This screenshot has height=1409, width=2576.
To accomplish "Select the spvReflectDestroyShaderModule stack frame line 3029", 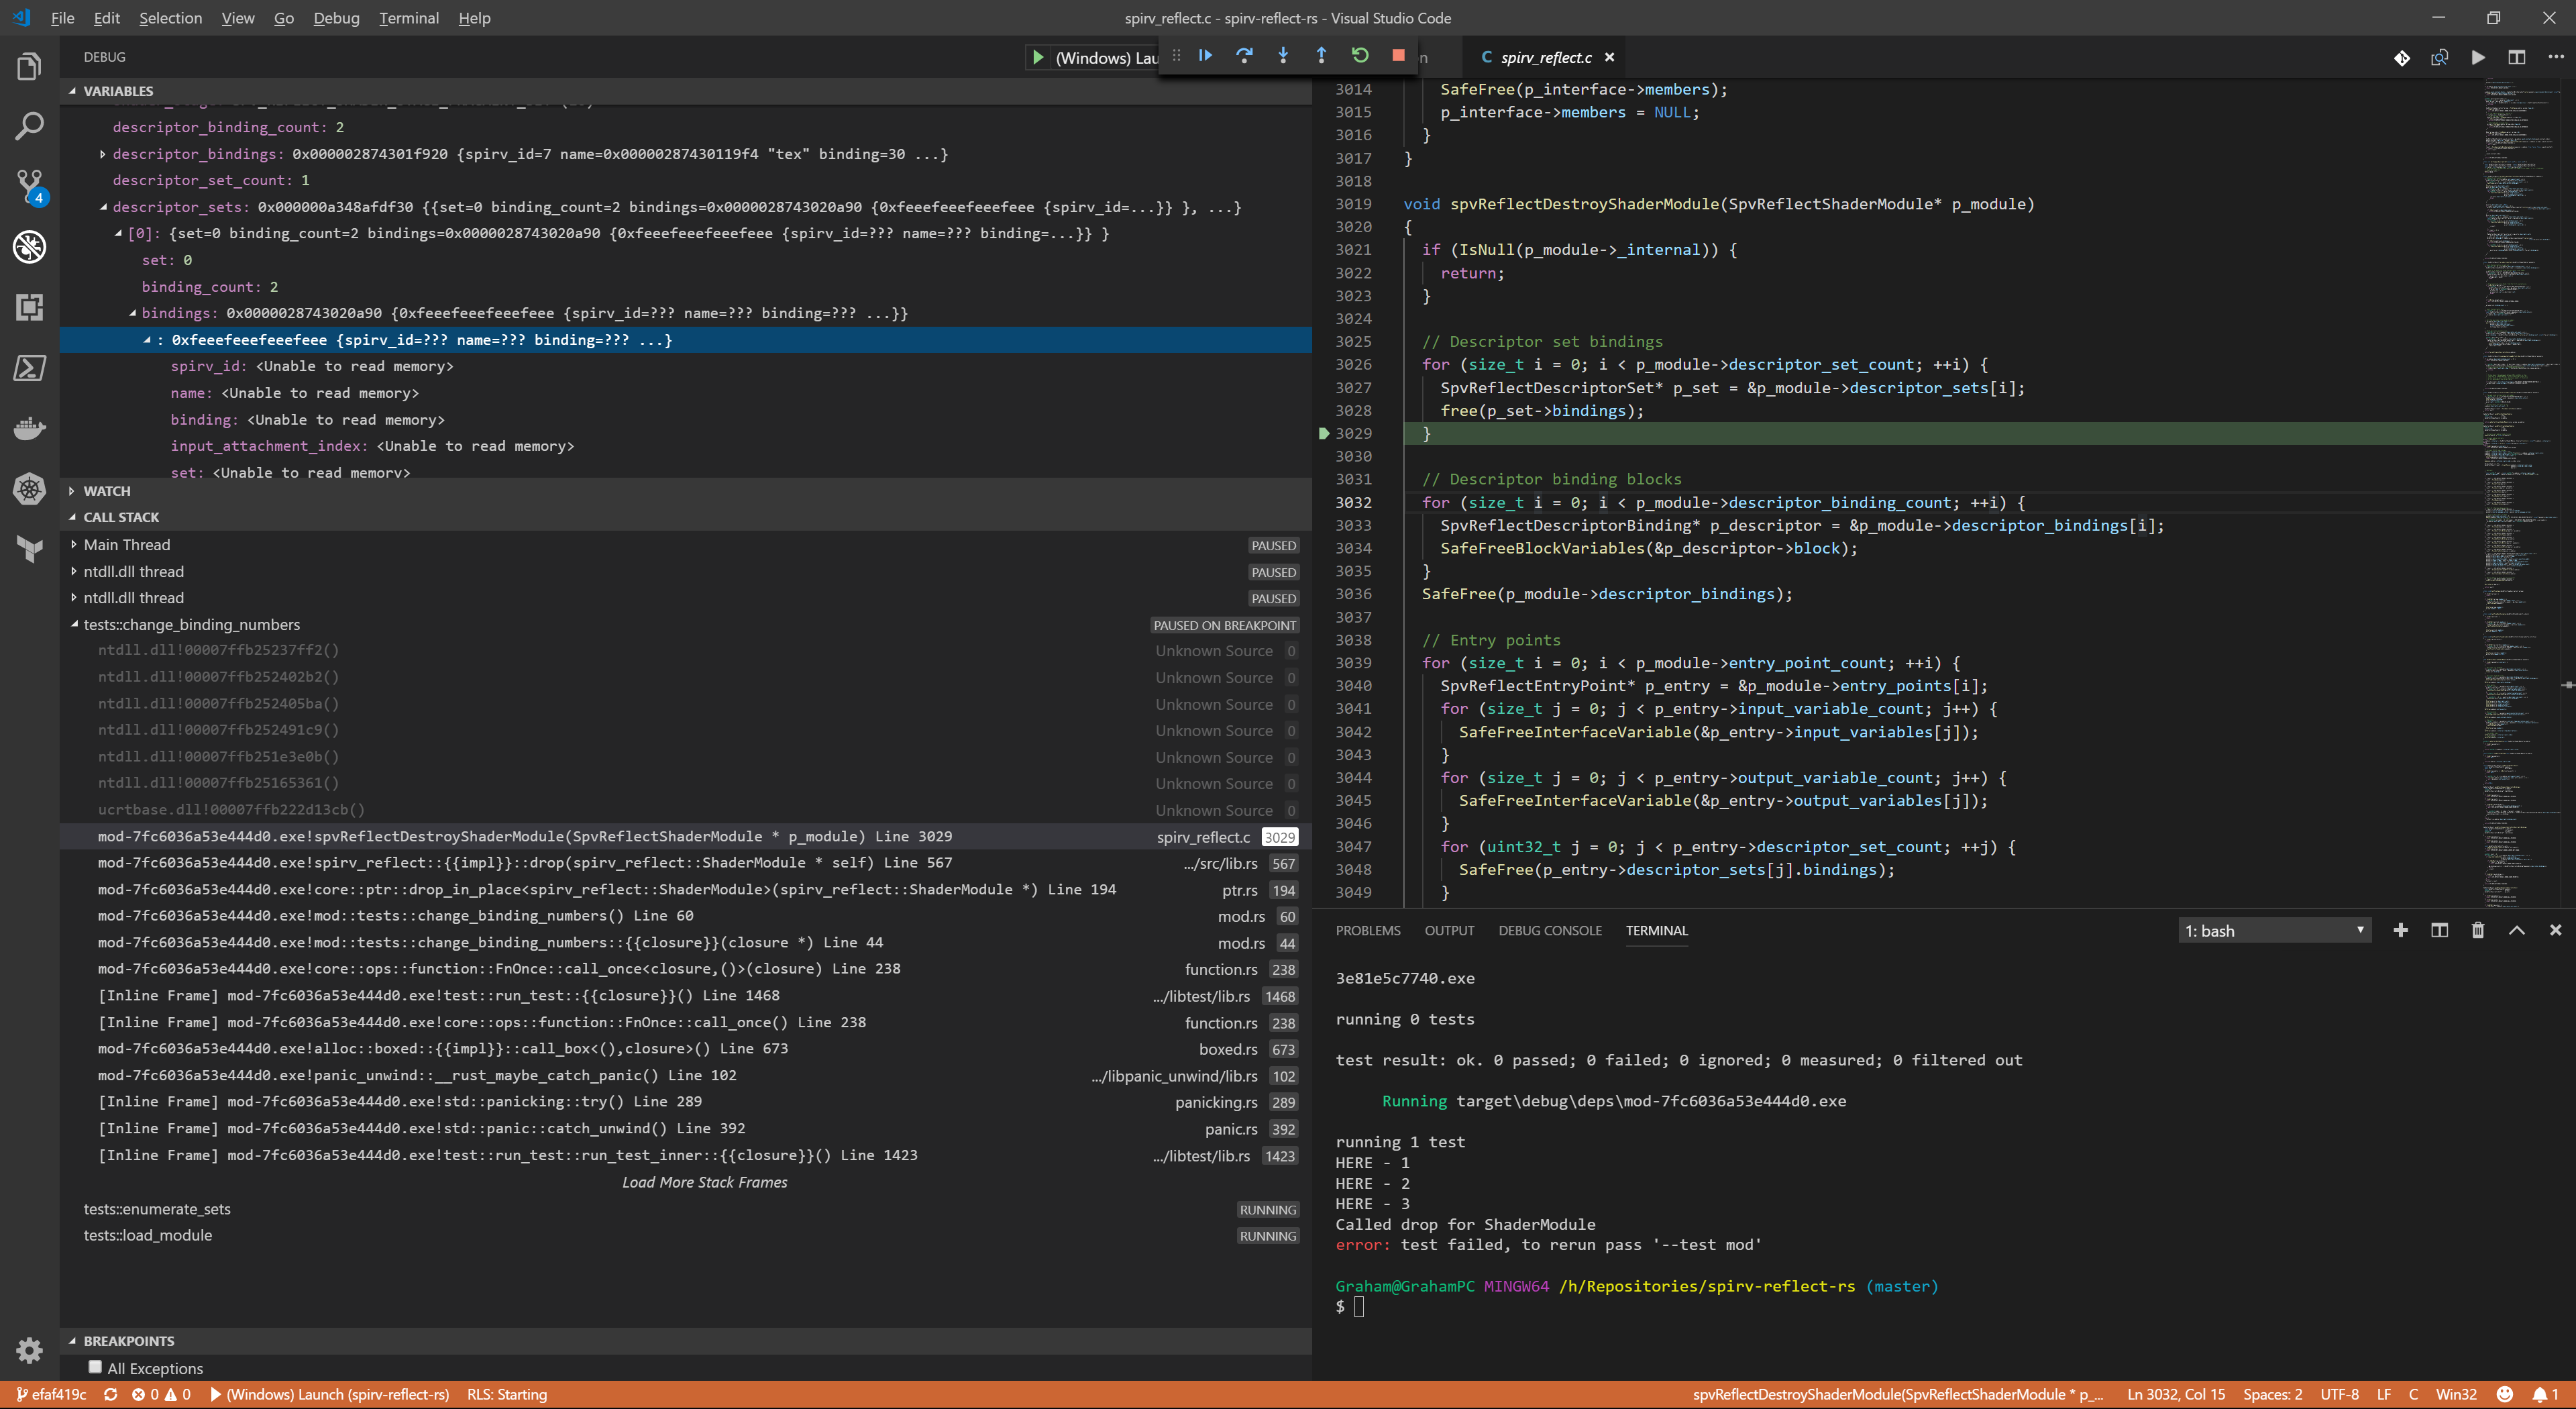I will 686,836.
